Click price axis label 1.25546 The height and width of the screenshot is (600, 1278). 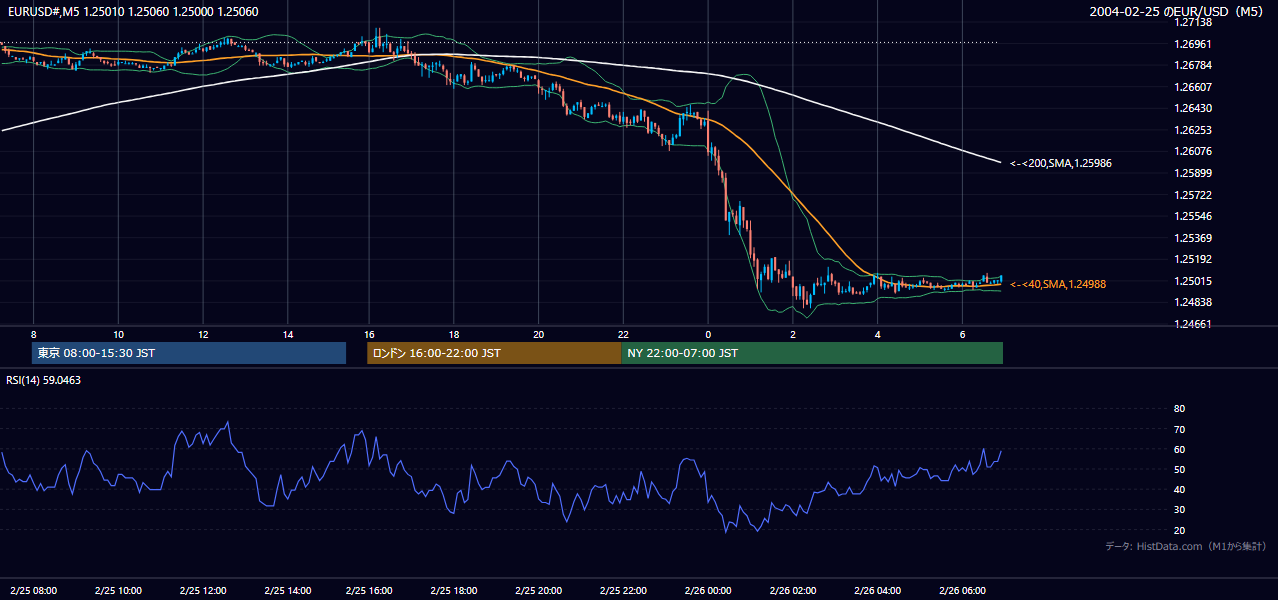tap(1194, 216)
